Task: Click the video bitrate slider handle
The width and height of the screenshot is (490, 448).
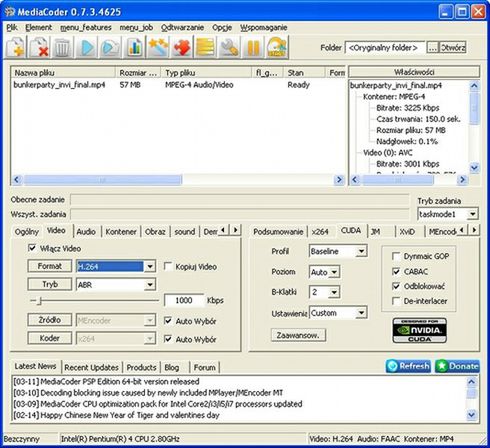Action: (39, 301)
